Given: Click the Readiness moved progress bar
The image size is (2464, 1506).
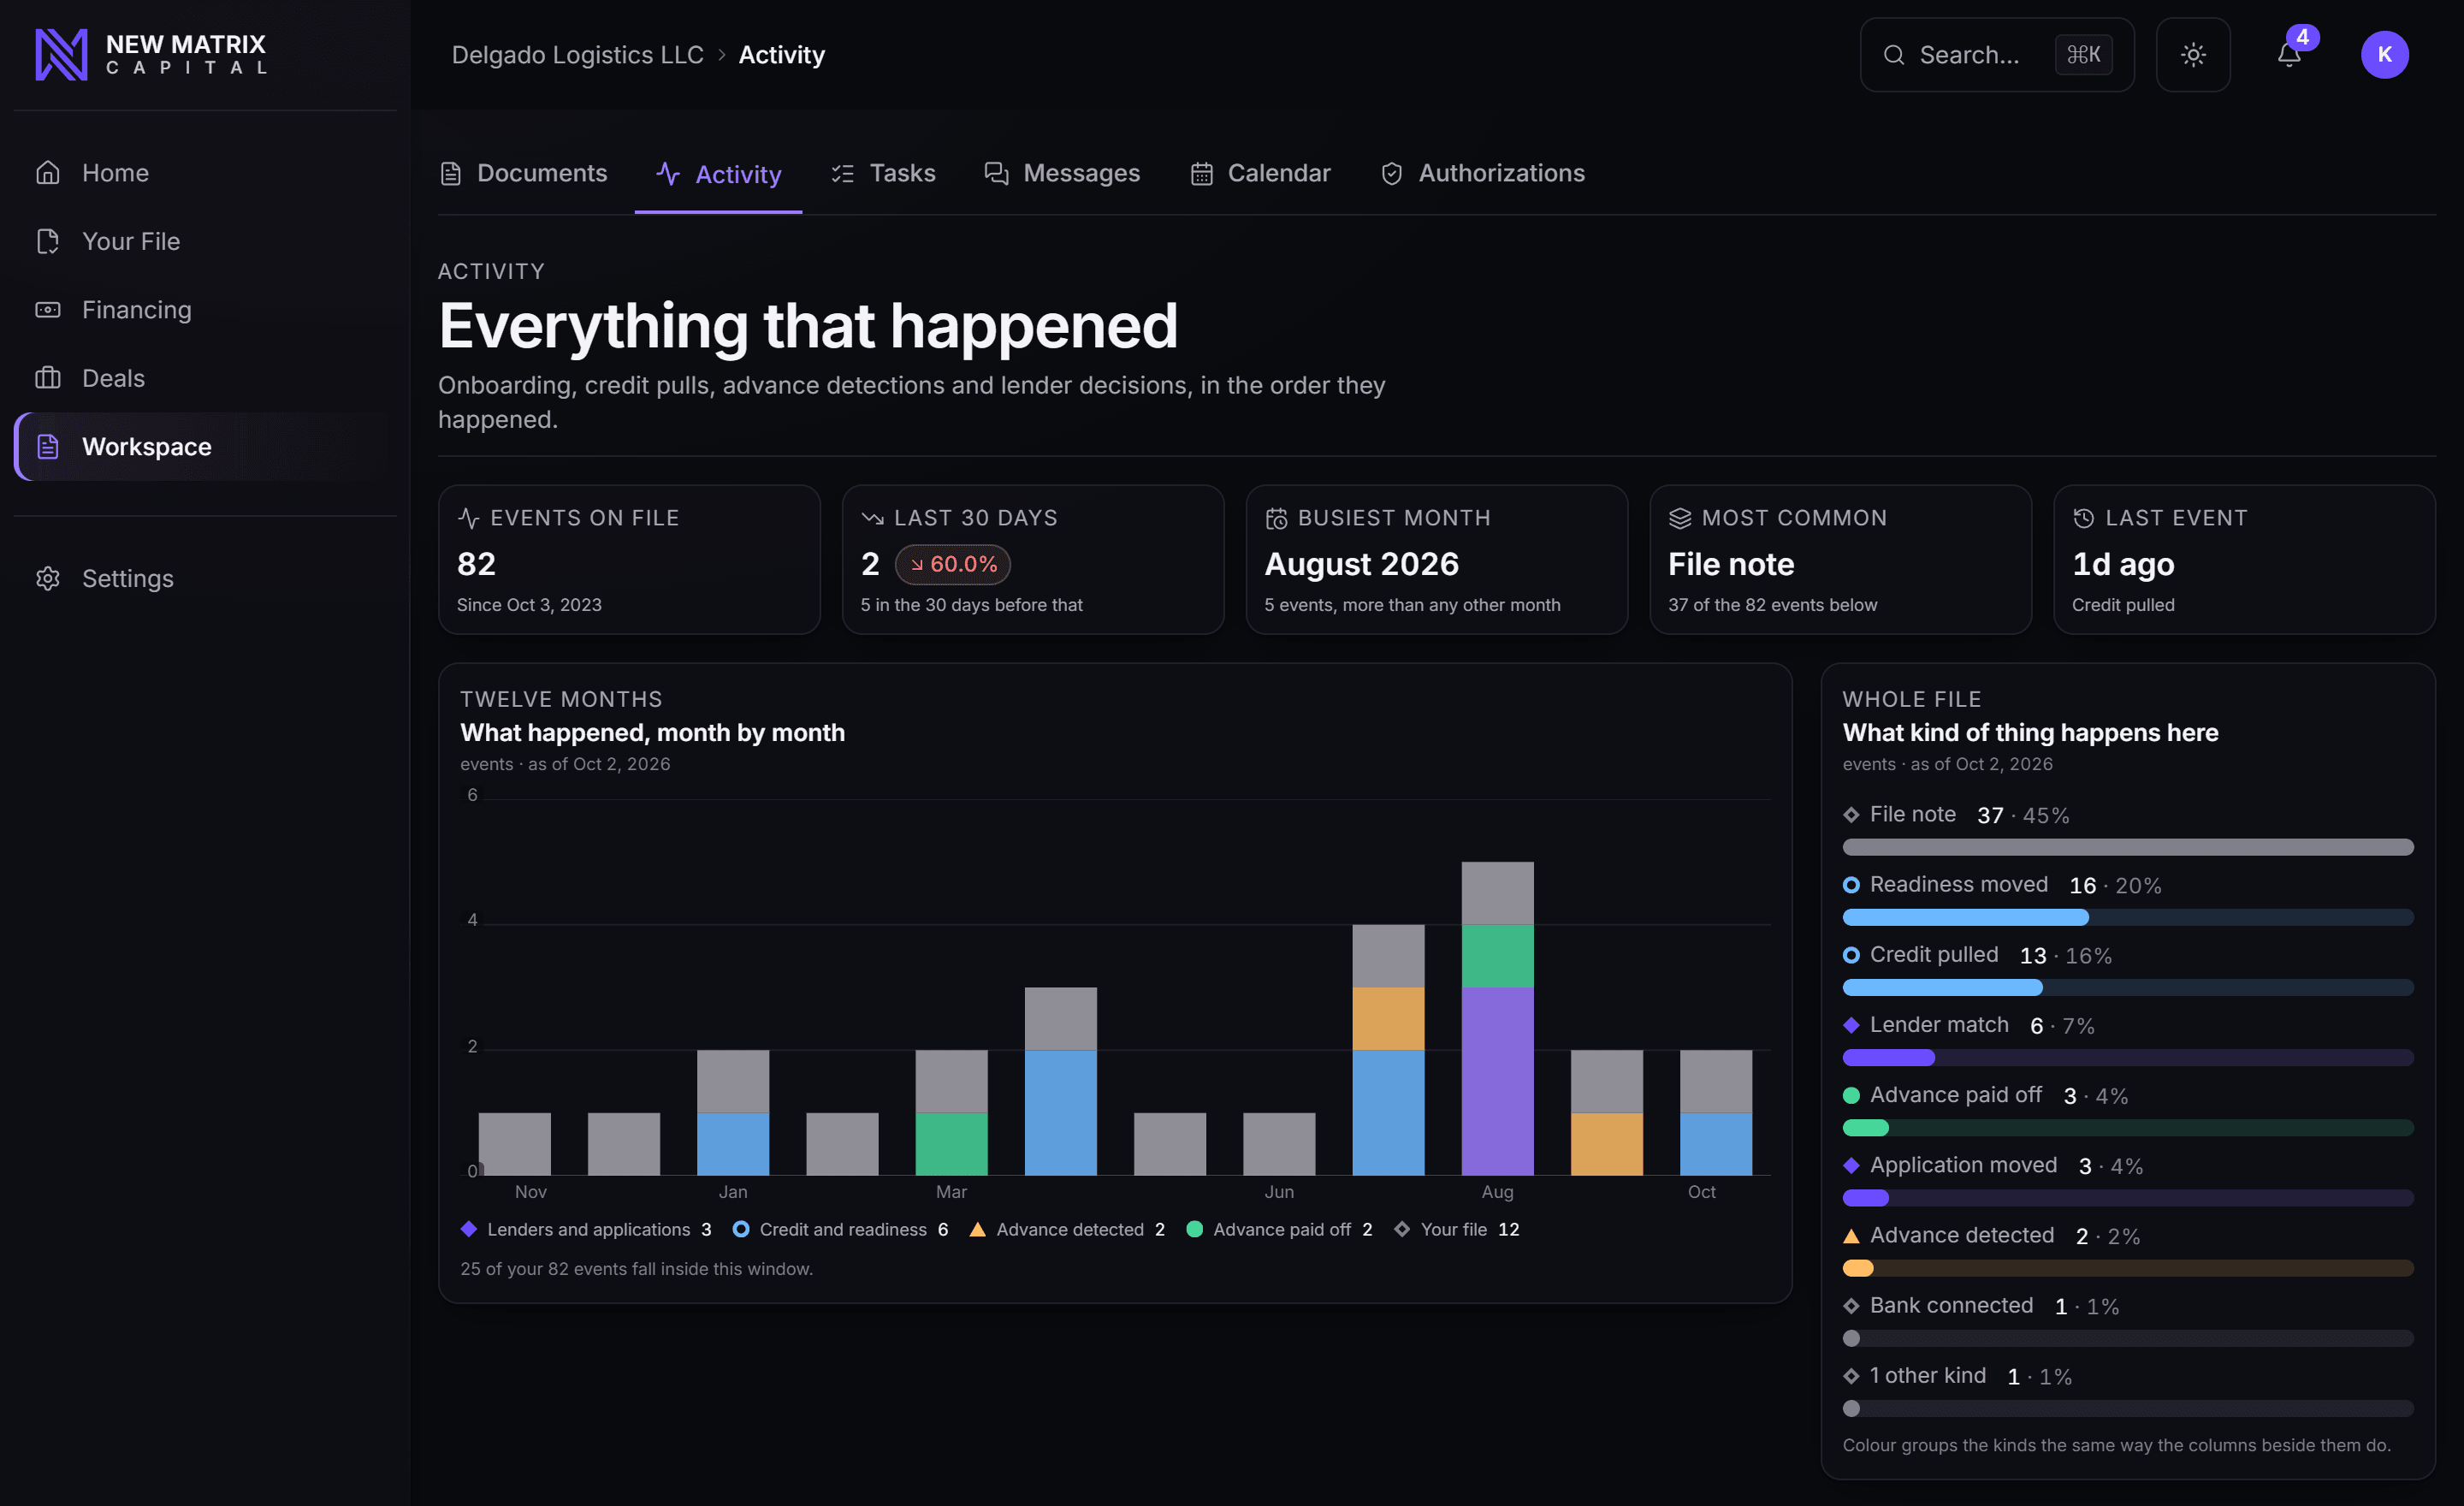Looking at the screenshot, I should 2128,917.
